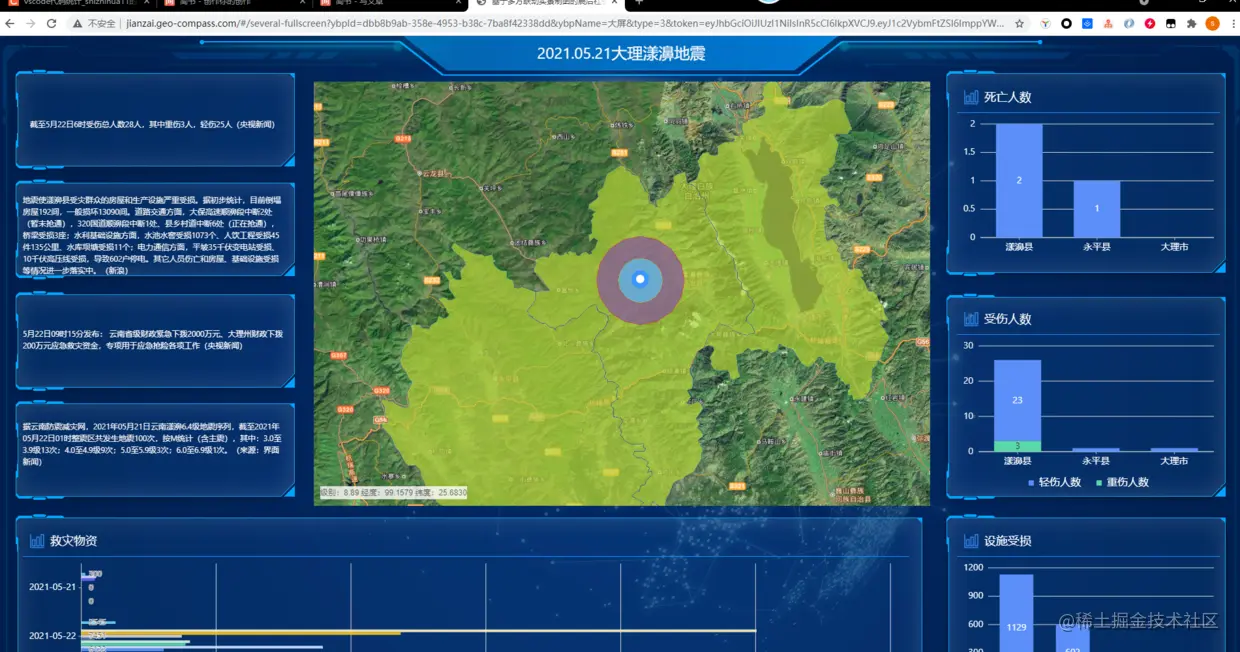The height and width of the screenshot is (652, 1240).
Task: Click the 救灾物资 panel title
Action: pos(73,541)
